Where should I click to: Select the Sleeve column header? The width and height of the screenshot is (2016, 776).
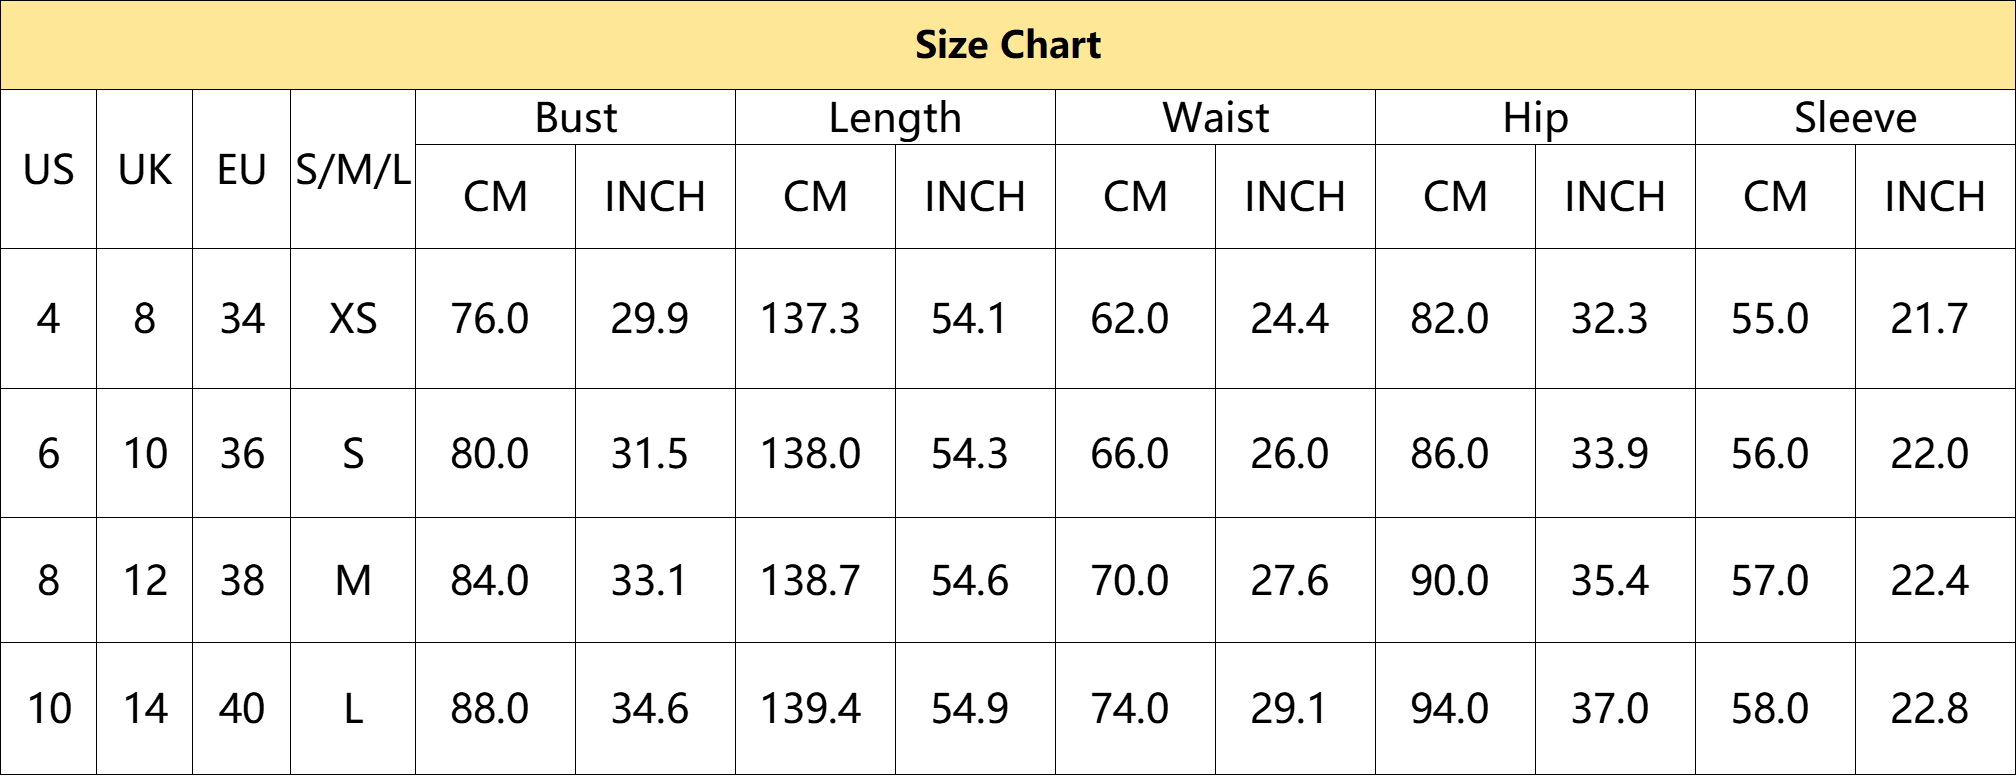tap(1855, 118)
